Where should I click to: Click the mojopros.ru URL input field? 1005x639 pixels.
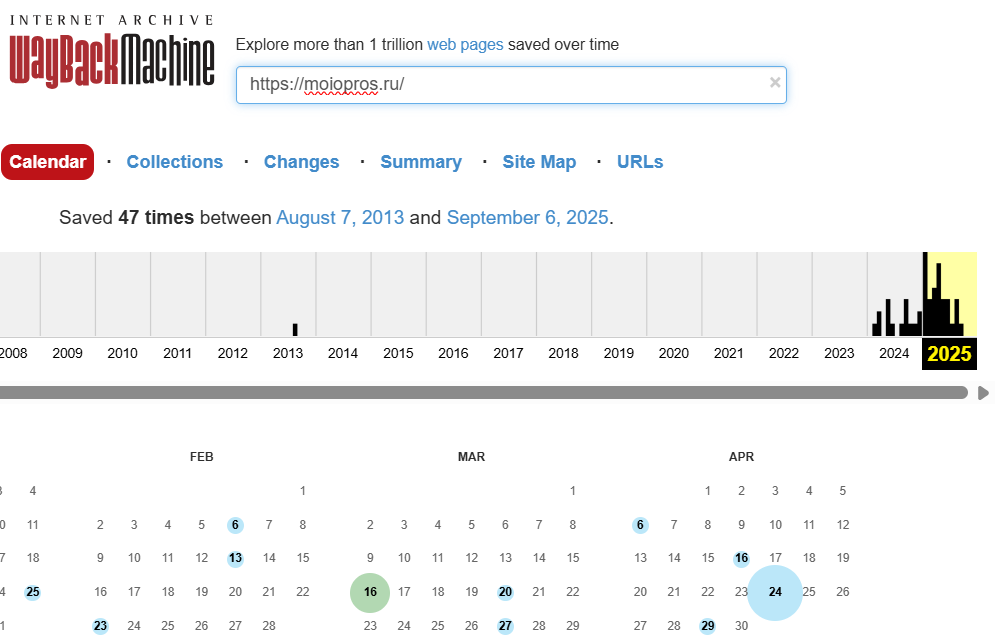[500, 85]
